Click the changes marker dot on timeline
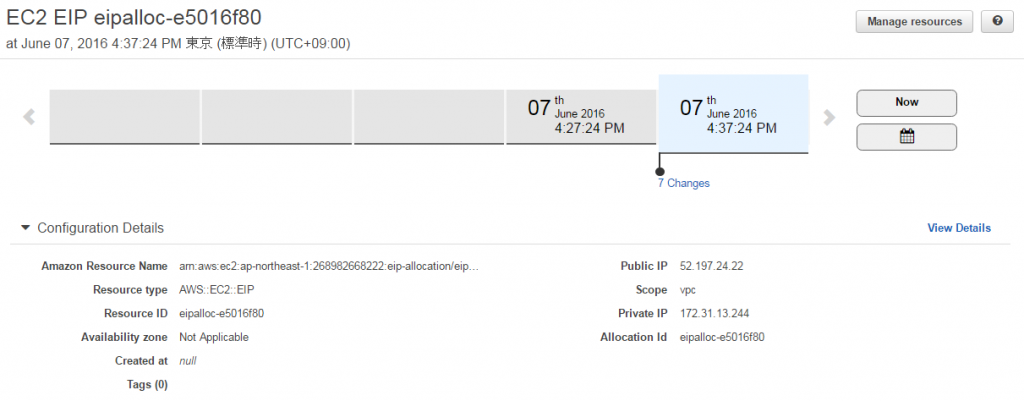1024x401 pixels. click(659, 171)
